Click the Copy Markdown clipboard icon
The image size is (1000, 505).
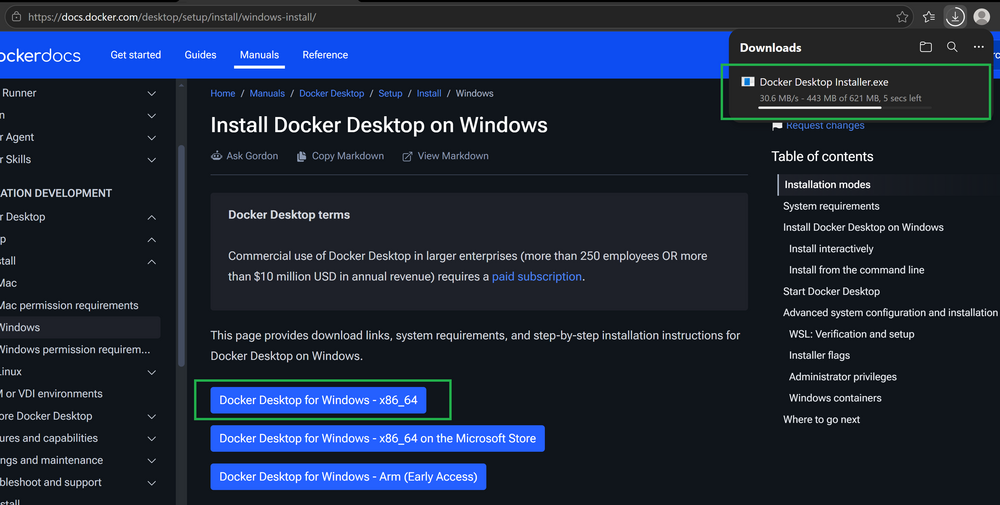(x=301, y=156)
